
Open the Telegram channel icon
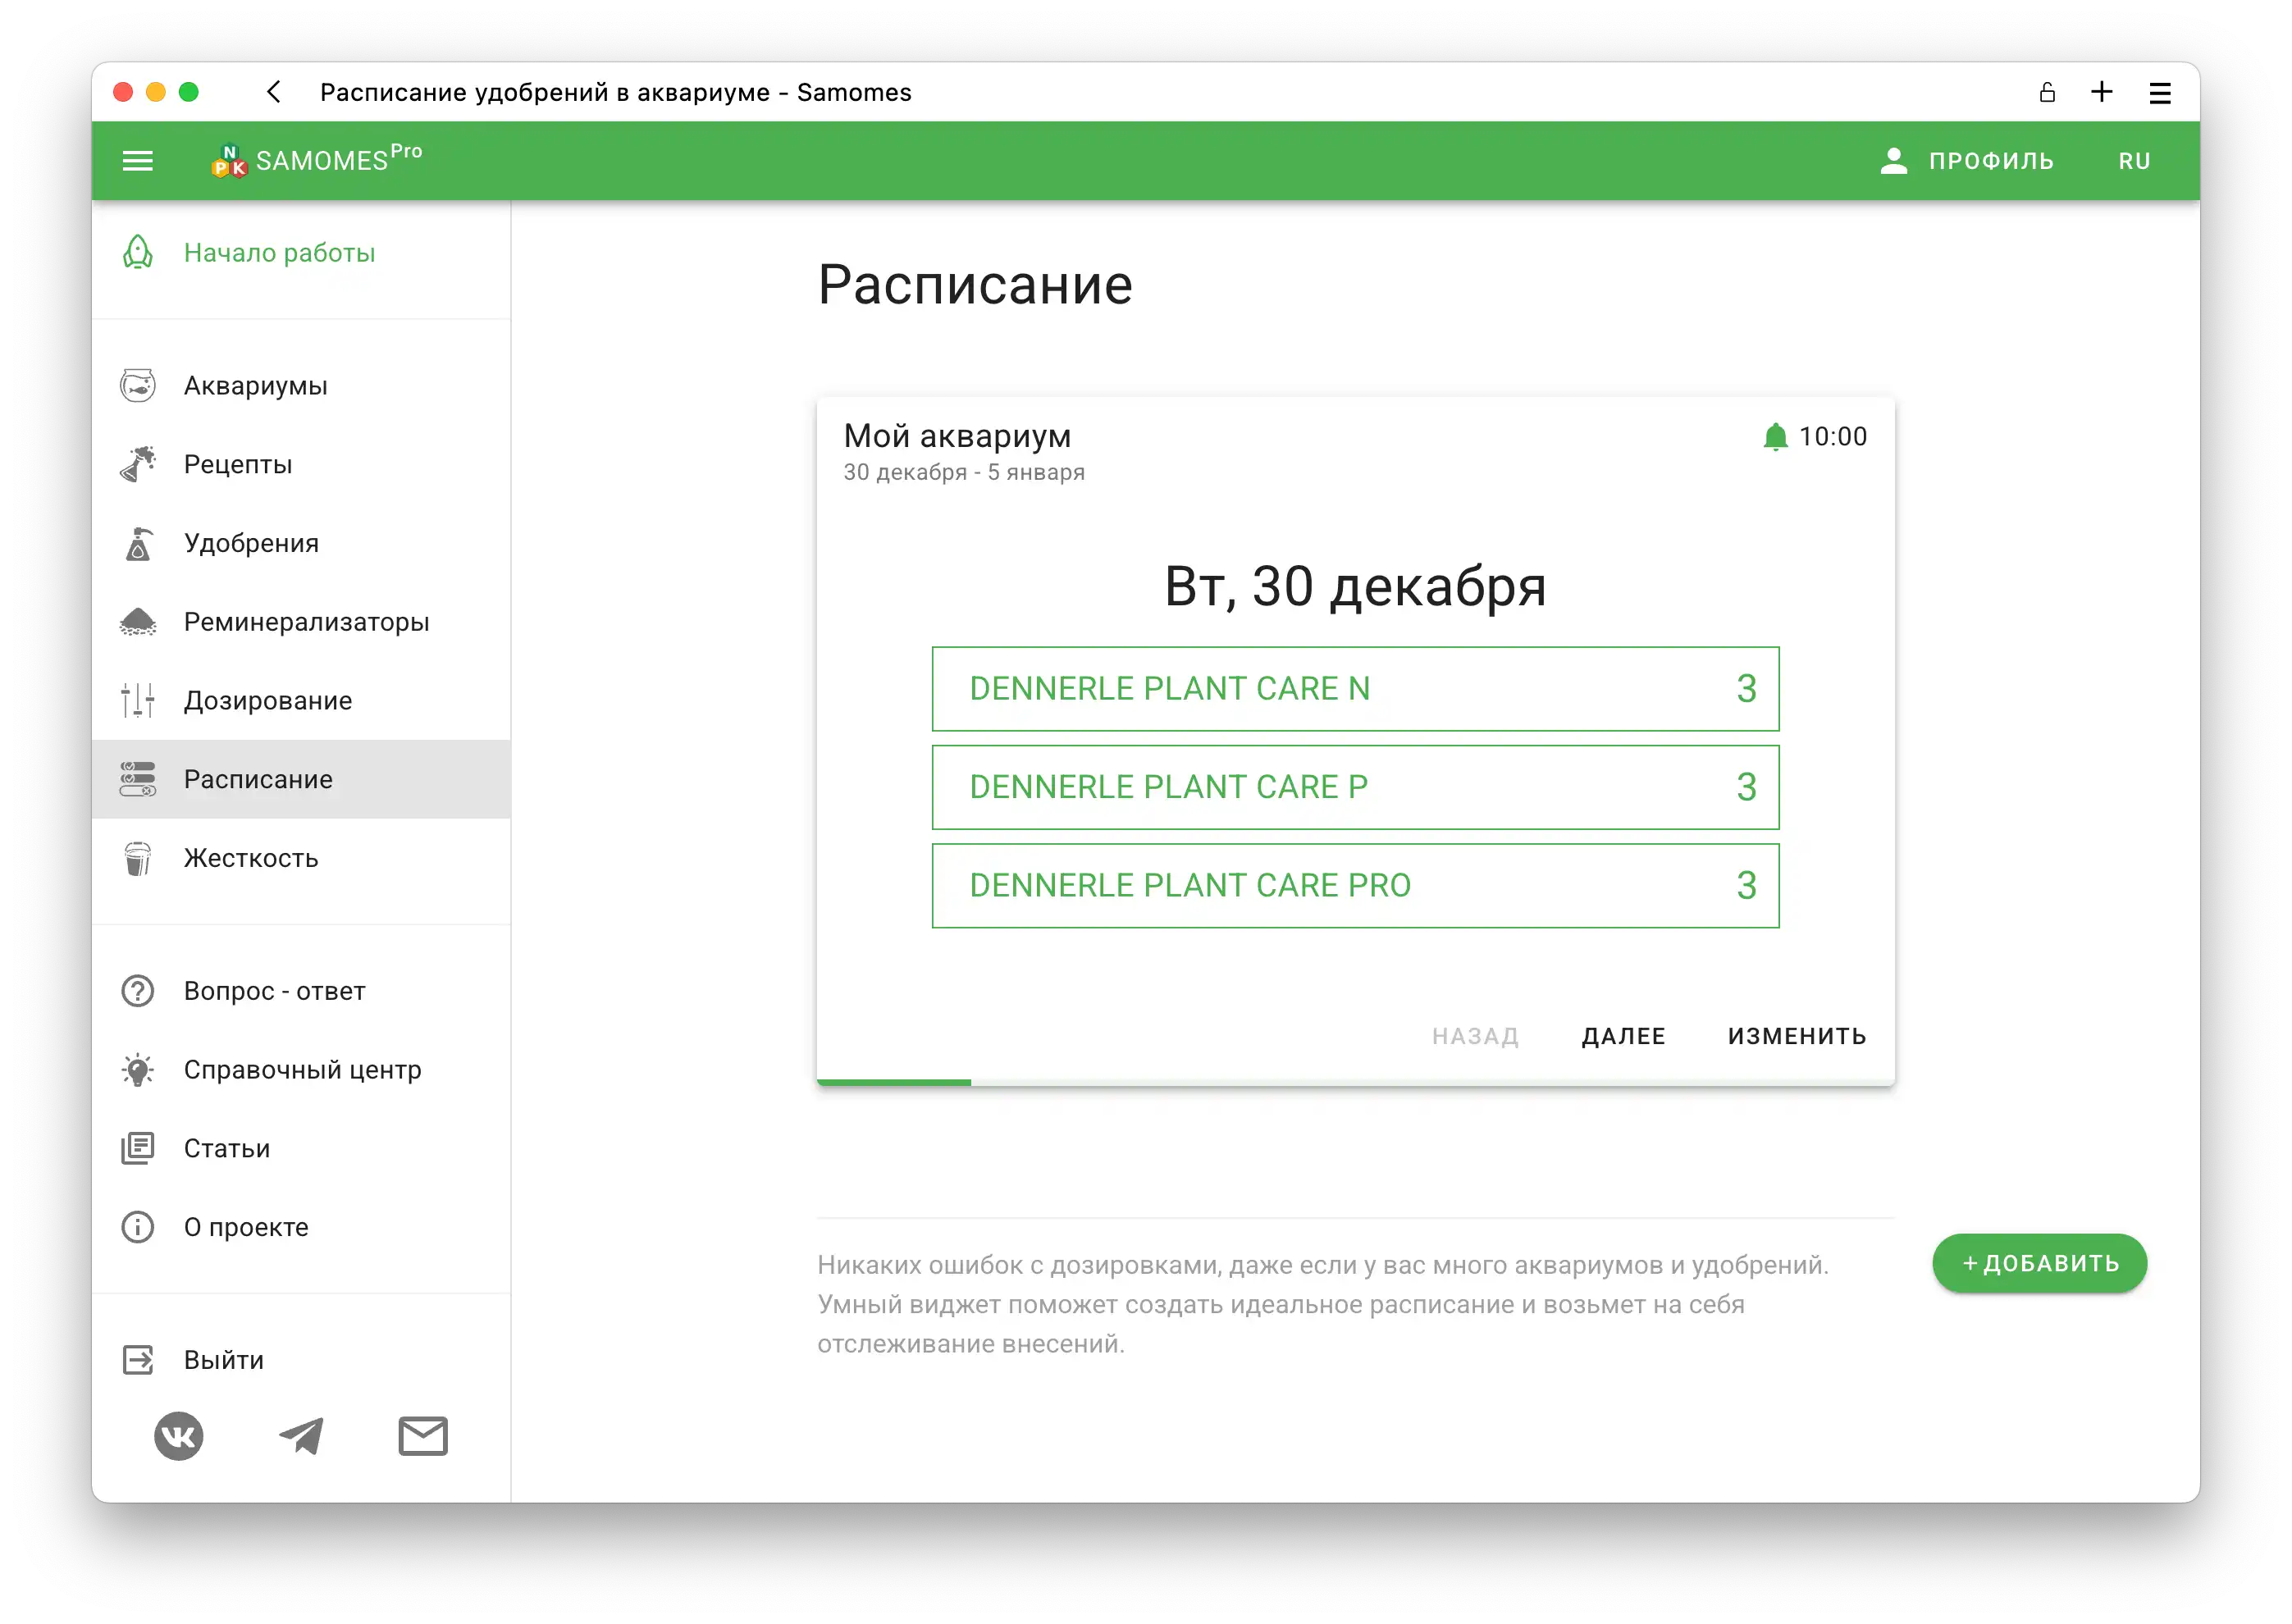301,1437
